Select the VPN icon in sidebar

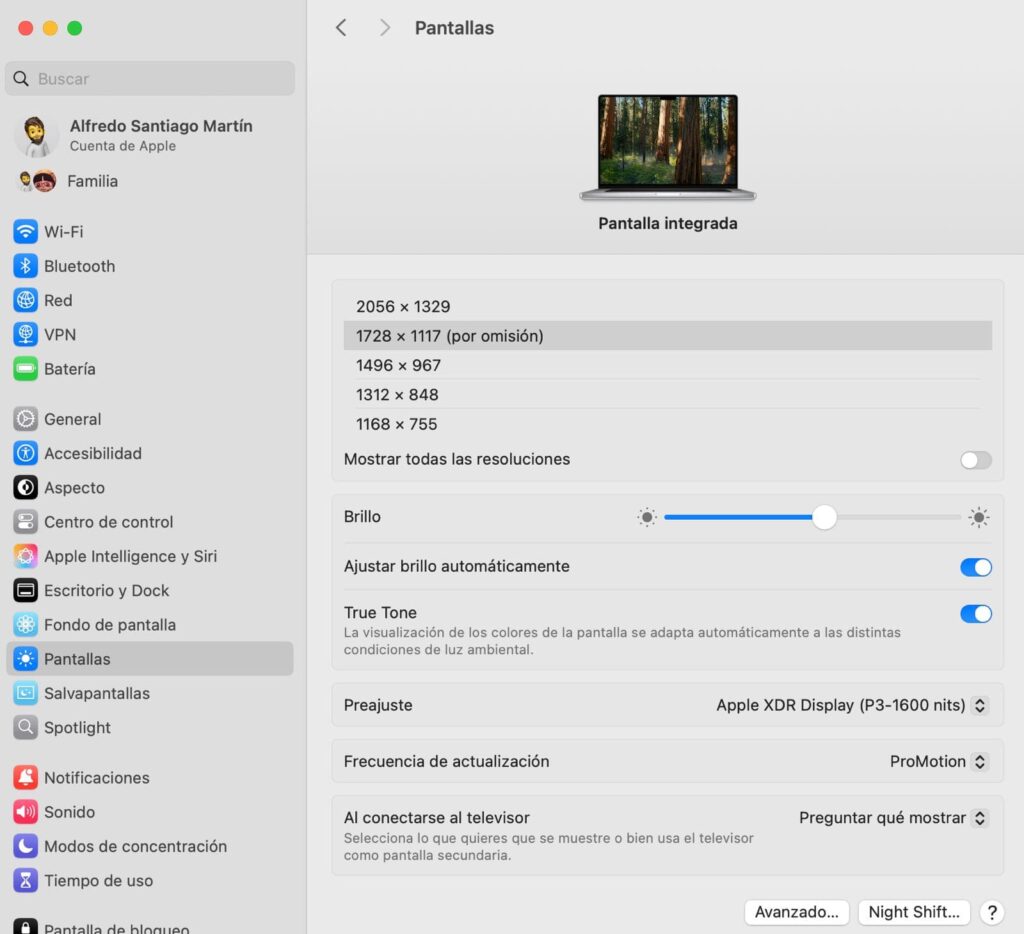25,334
